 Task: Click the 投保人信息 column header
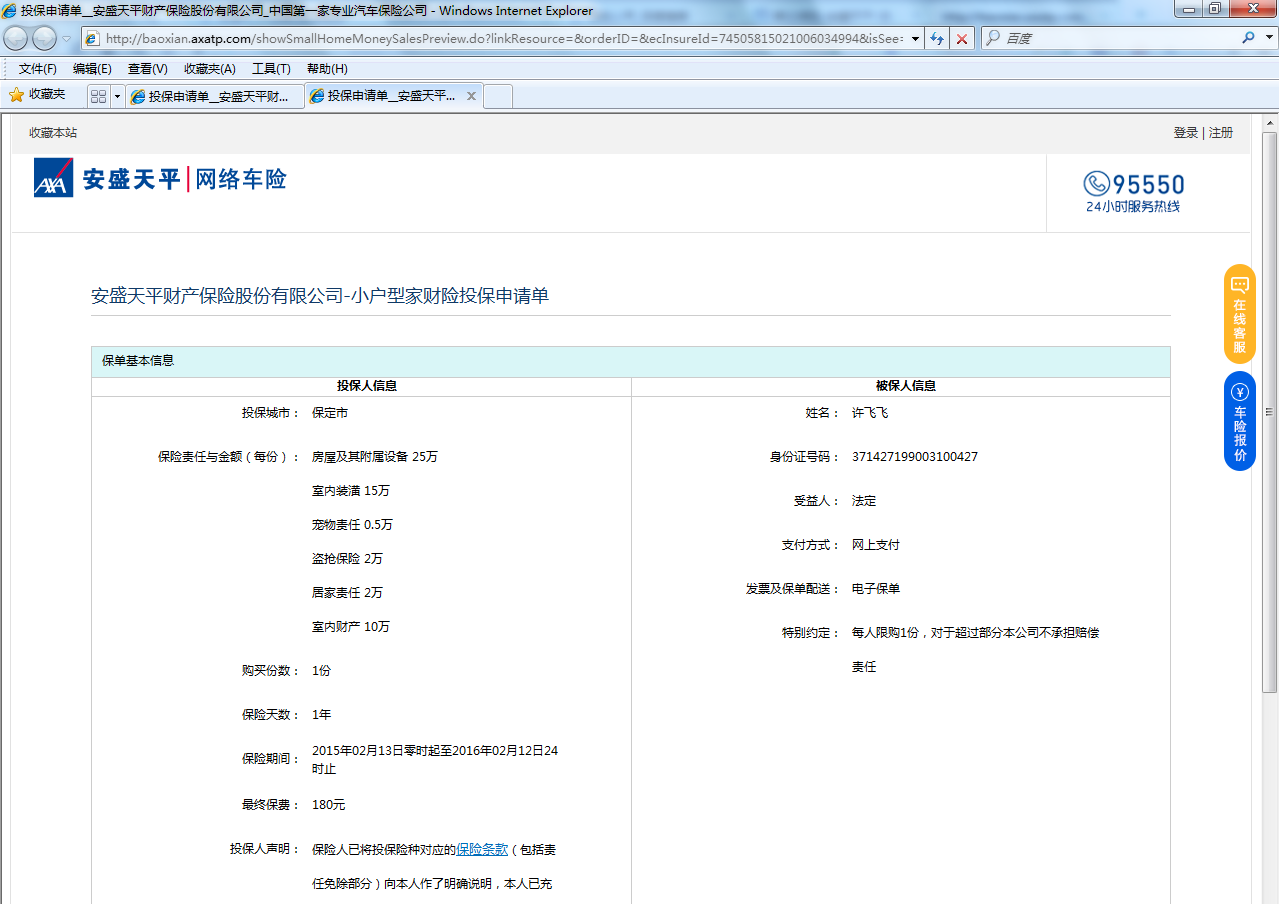[367, 386]
